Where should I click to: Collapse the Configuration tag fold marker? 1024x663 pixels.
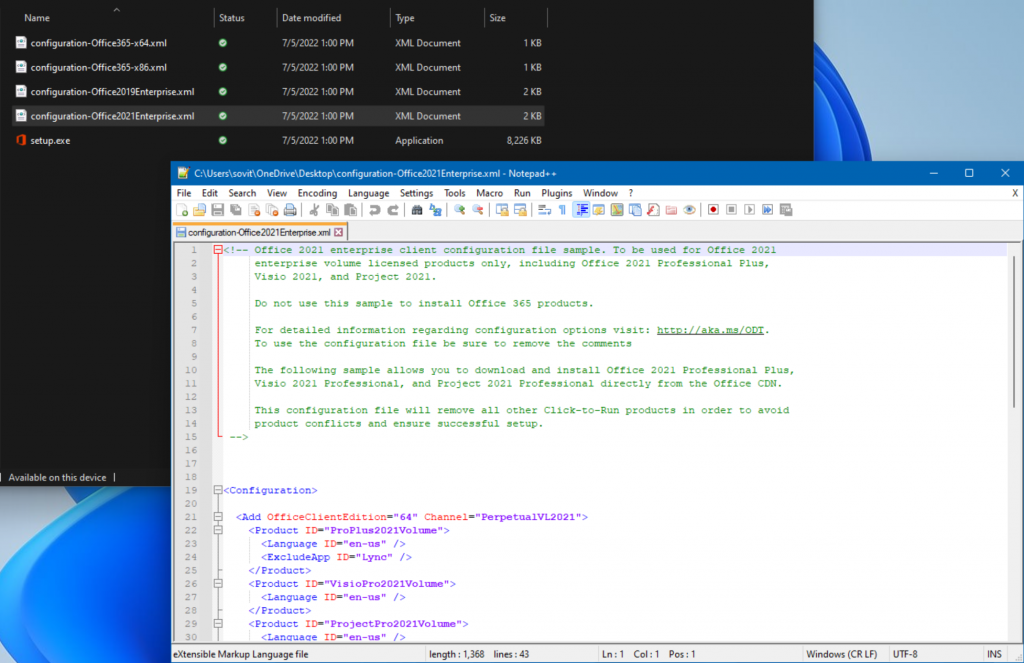[x=218, y=490]
